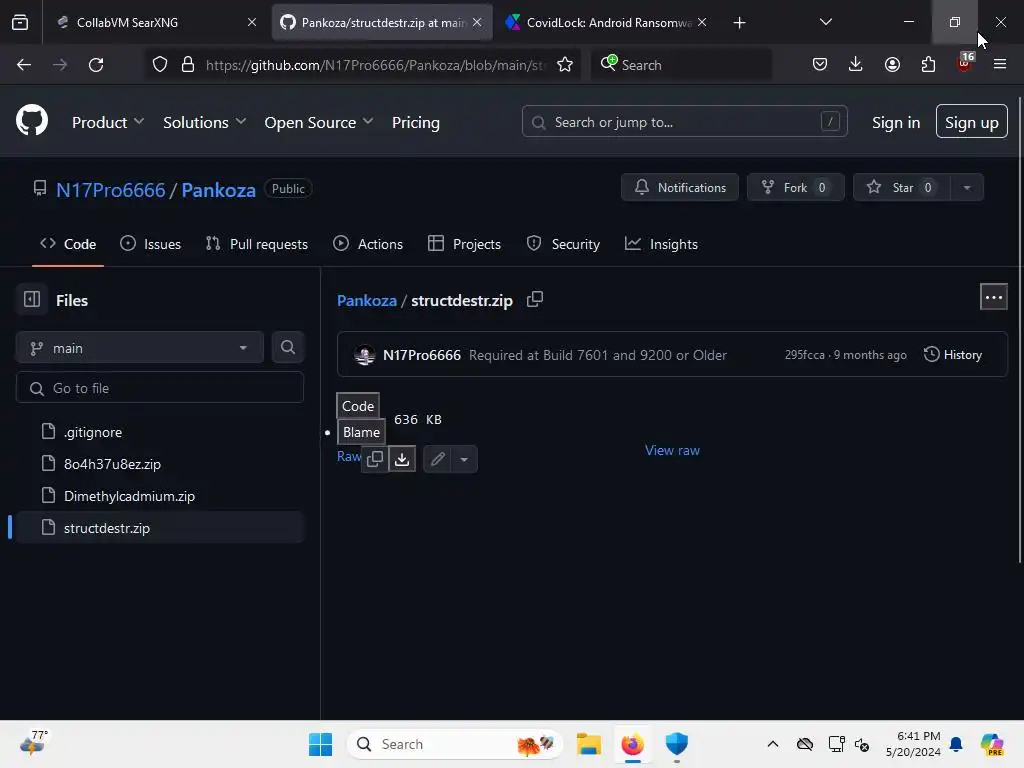
Task: Open Copilot preview in taskbar
Action: click(x=991, y=744)
